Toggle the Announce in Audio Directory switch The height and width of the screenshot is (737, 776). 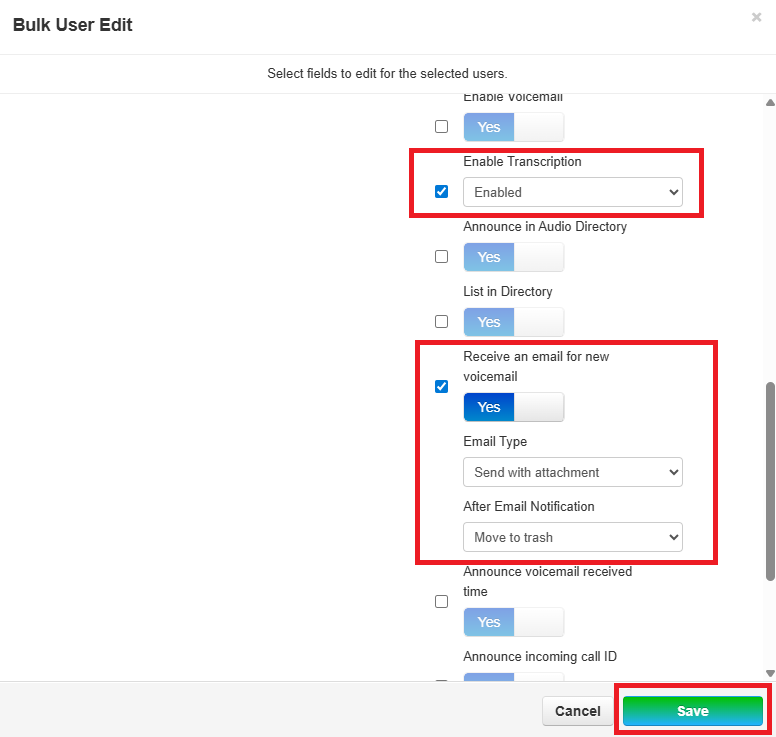pos(513,257)
